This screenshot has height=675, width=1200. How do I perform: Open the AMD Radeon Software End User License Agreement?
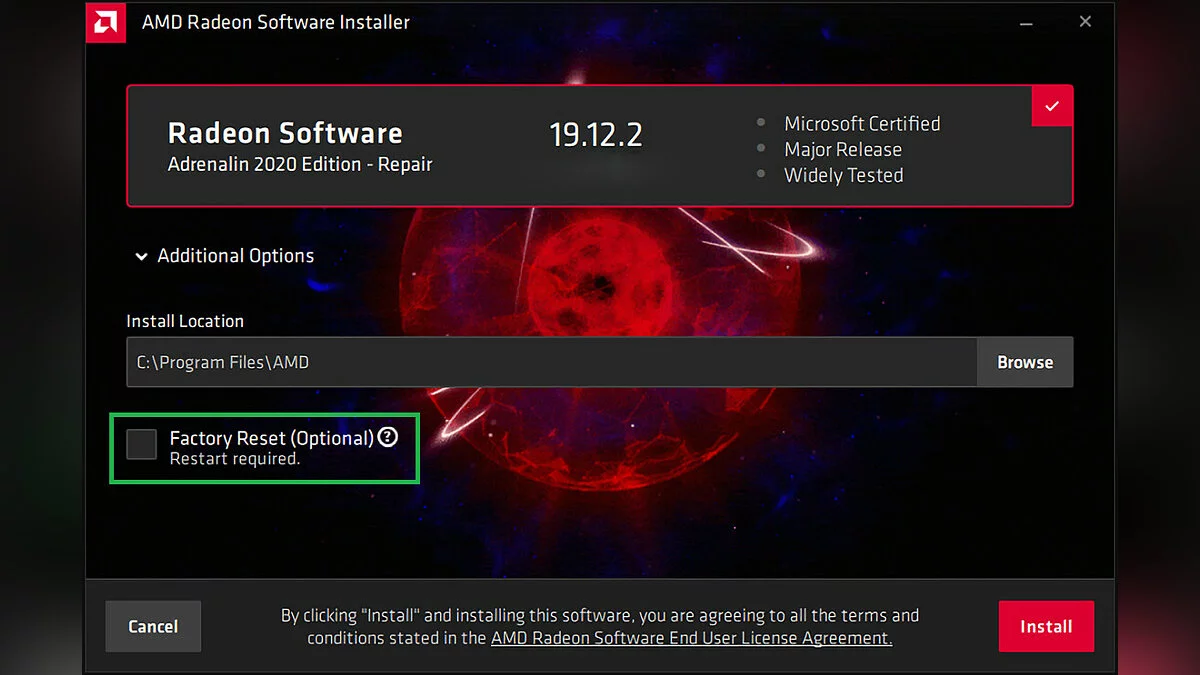[691, 637]
